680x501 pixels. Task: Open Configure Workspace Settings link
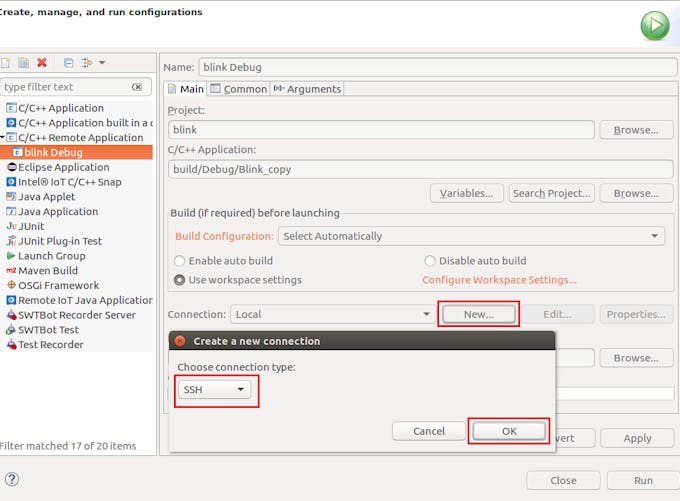click(x=499, y=280)
